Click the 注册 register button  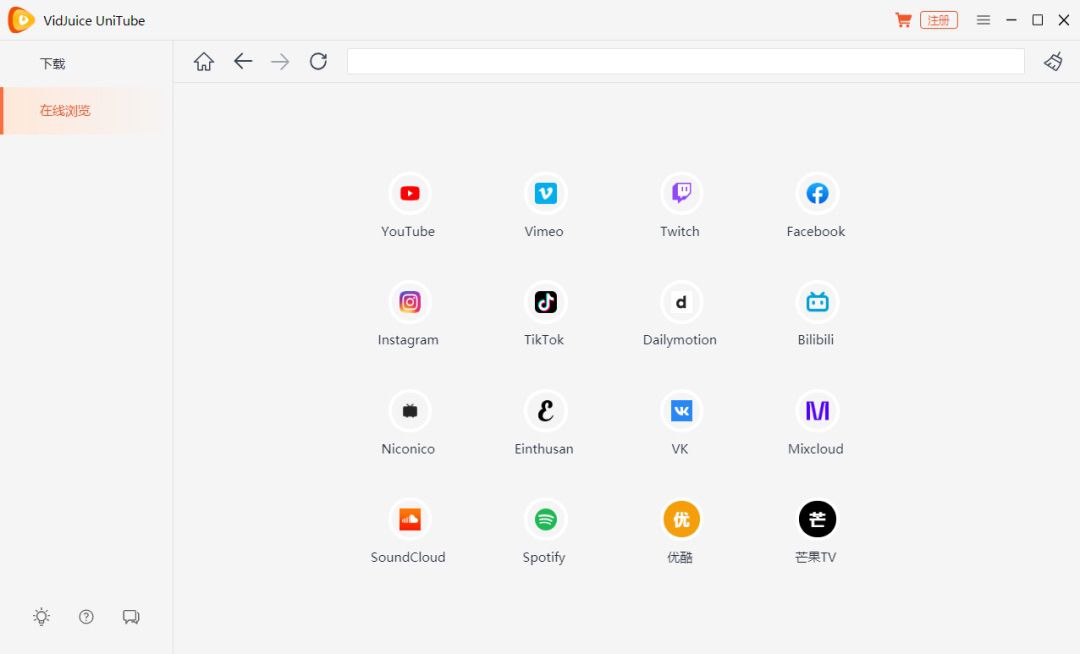tap(939, 20)
